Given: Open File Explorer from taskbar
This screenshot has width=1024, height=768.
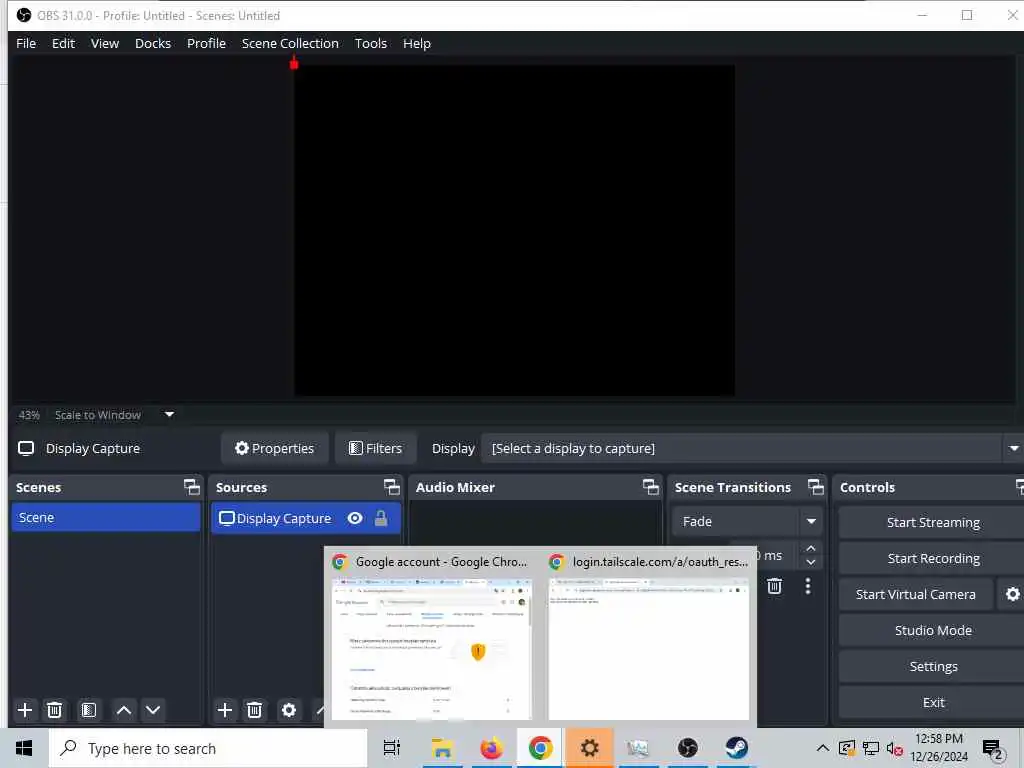Looking at the screenshot, I should point(442,748).
